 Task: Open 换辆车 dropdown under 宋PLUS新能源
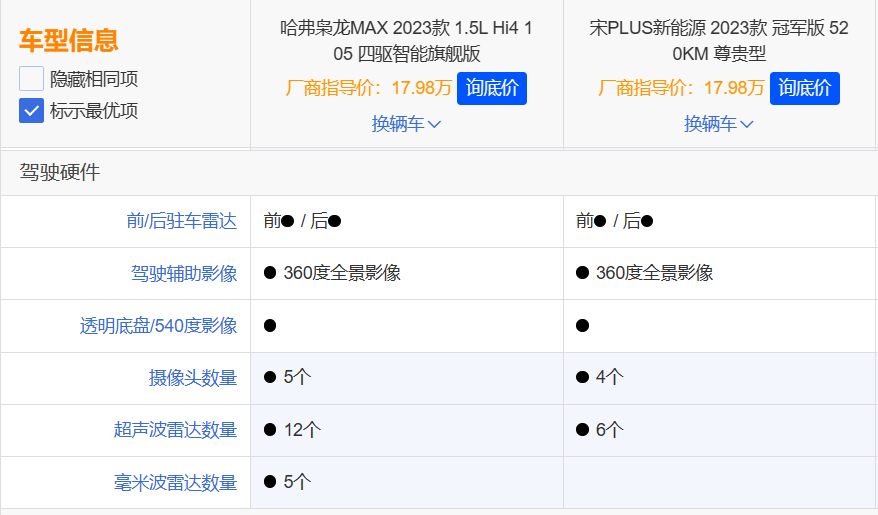click(719, 124)
